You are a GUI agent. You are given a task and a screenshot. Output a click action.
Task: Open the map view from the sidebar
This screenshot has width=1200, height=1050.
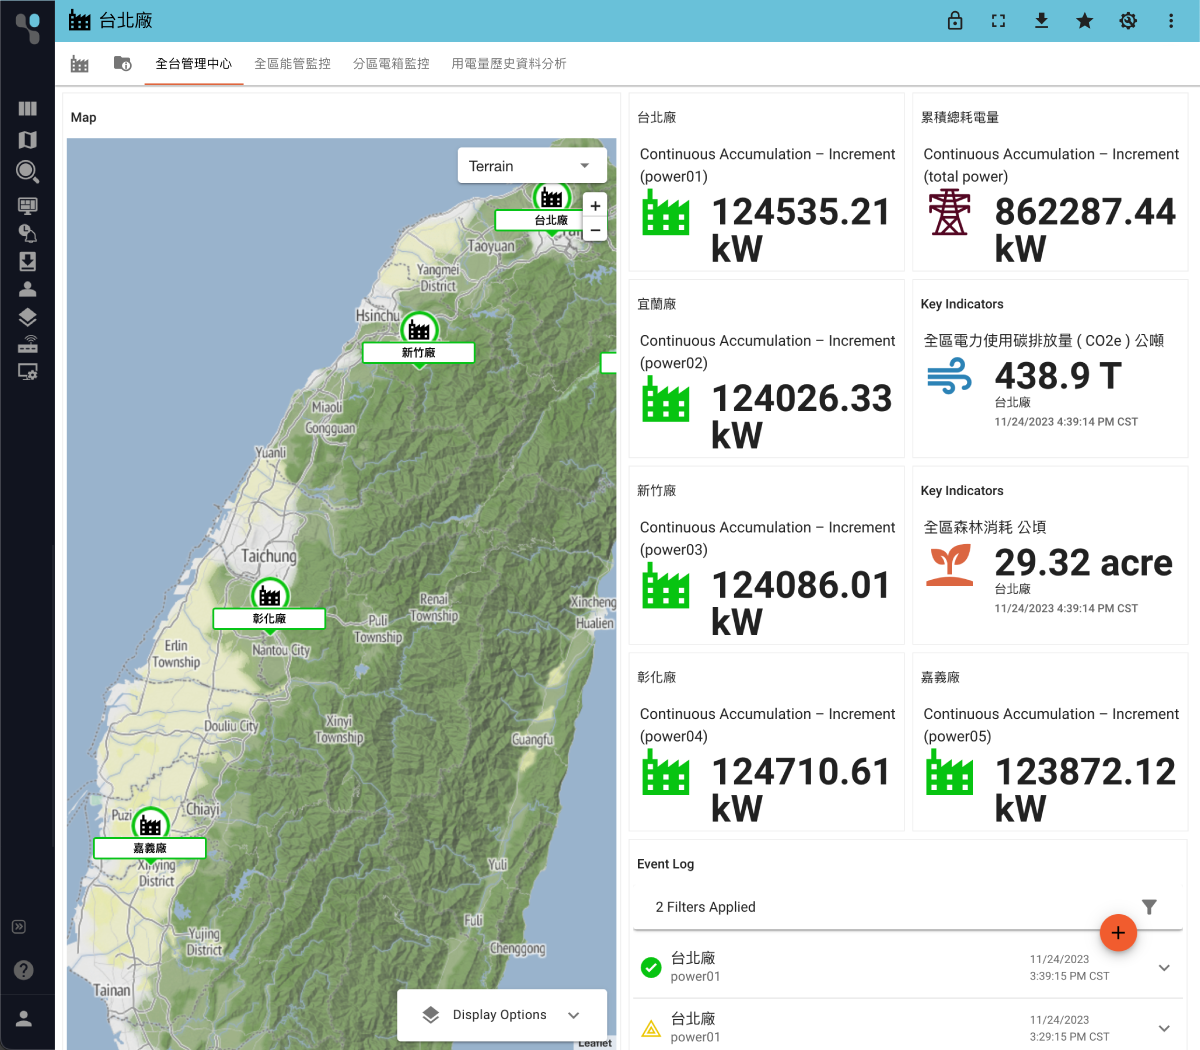[27, 140]
